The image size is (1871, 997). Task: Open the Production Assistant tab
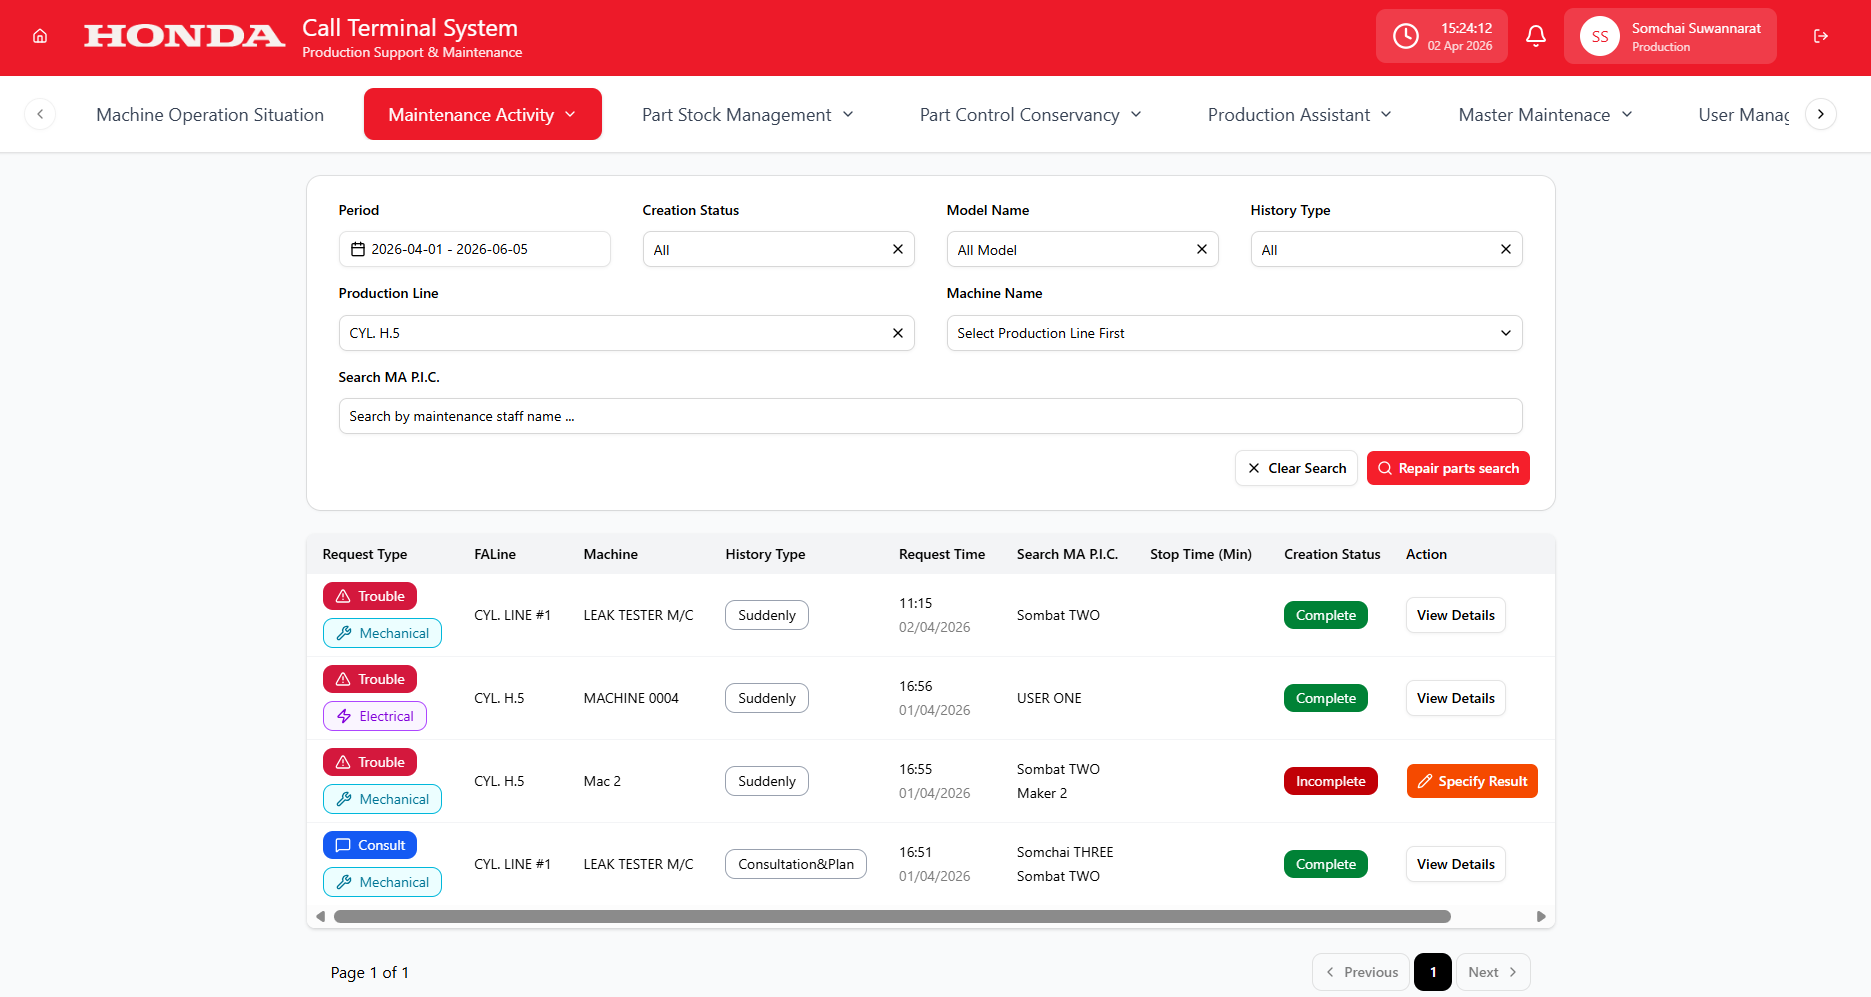point(1298,115)
